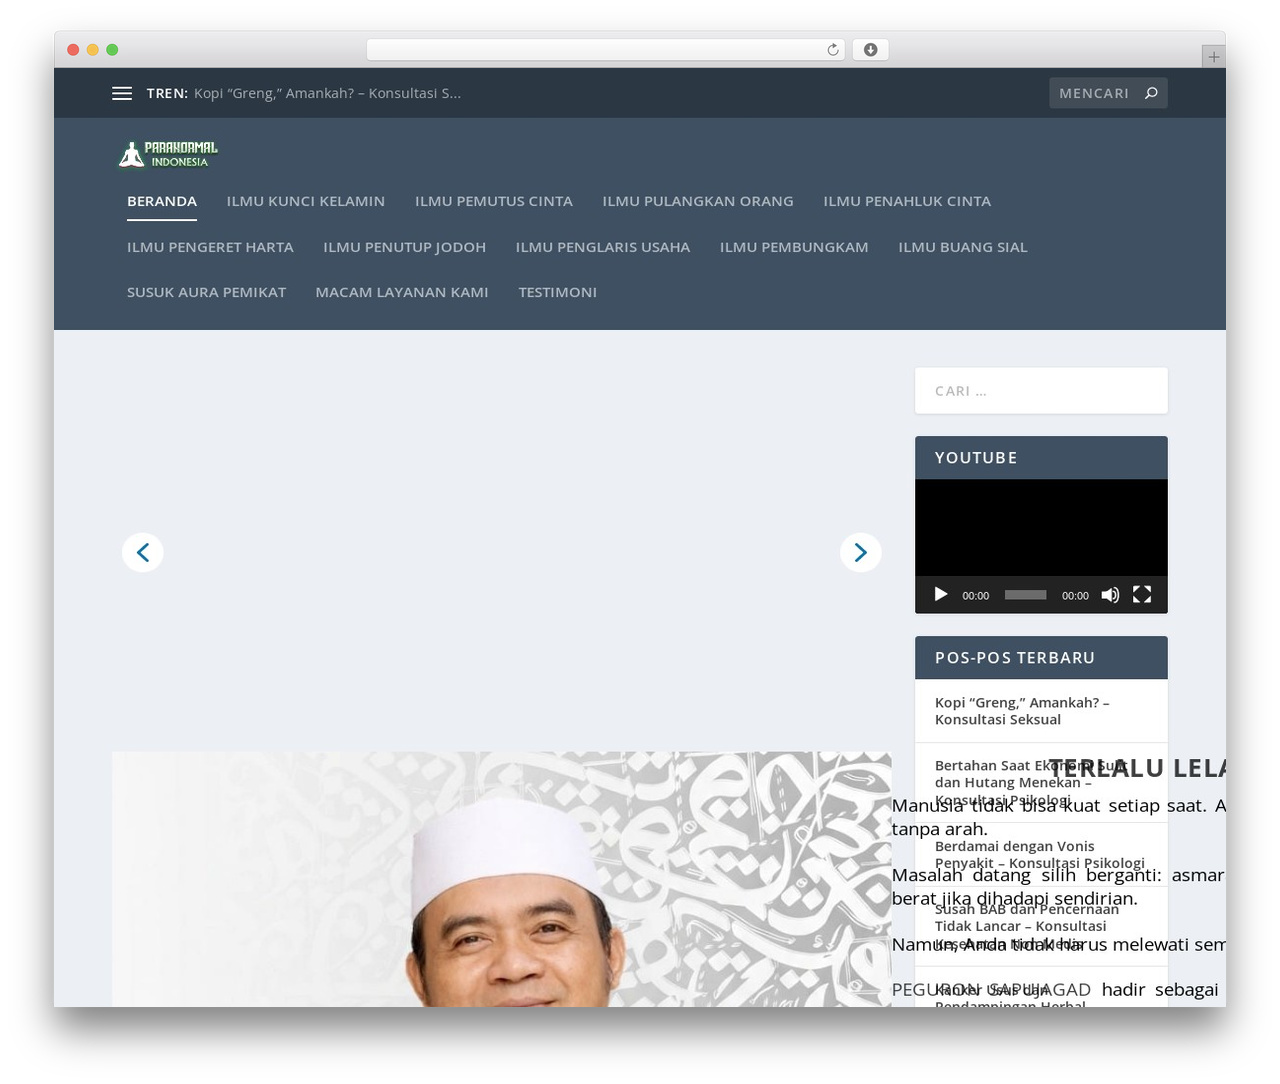1280x1084 pixels.
Task: Open Ilmu Penahluk Cinta menu
Action: [907, 201]
